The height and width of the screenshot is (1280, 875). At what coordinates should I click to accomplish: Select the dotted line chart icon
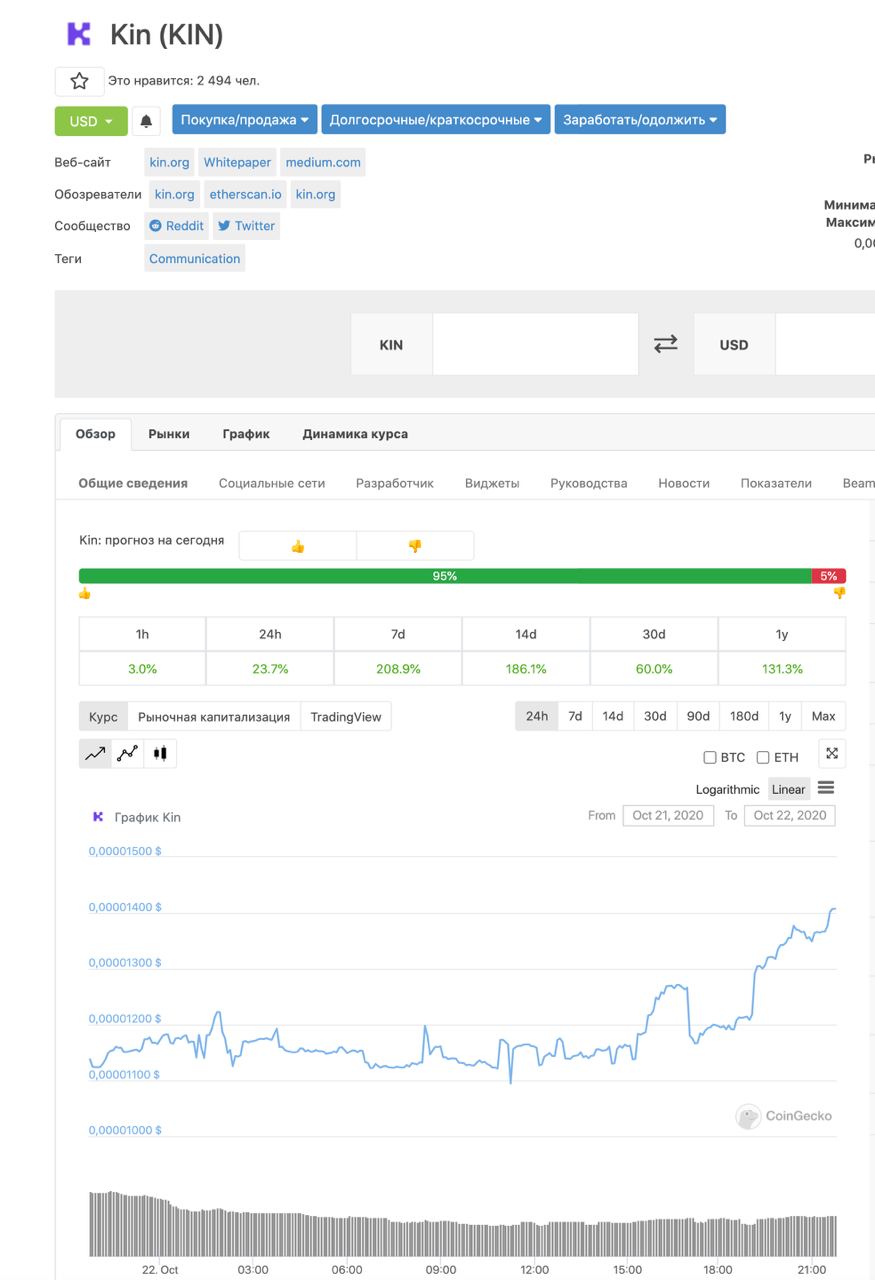click(128, 754)
